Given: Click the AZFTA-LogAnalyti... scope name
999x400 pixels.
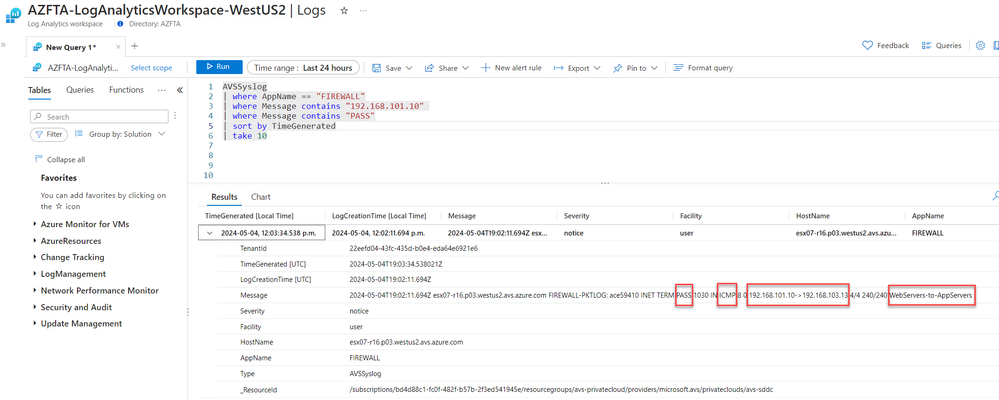Looking at the screenshot, I should pos(83,68).
